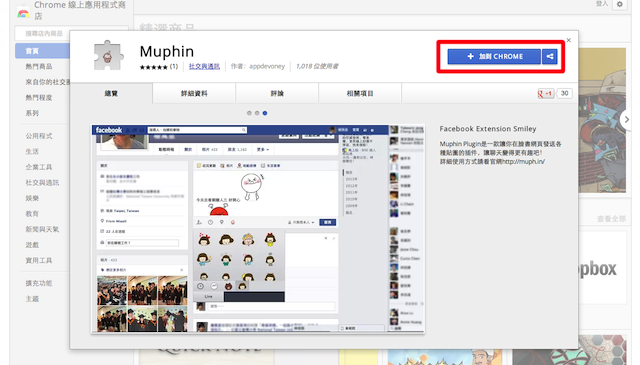
Task: Open 新聞與天氣 category in sidebar
Action: (42, 229)
